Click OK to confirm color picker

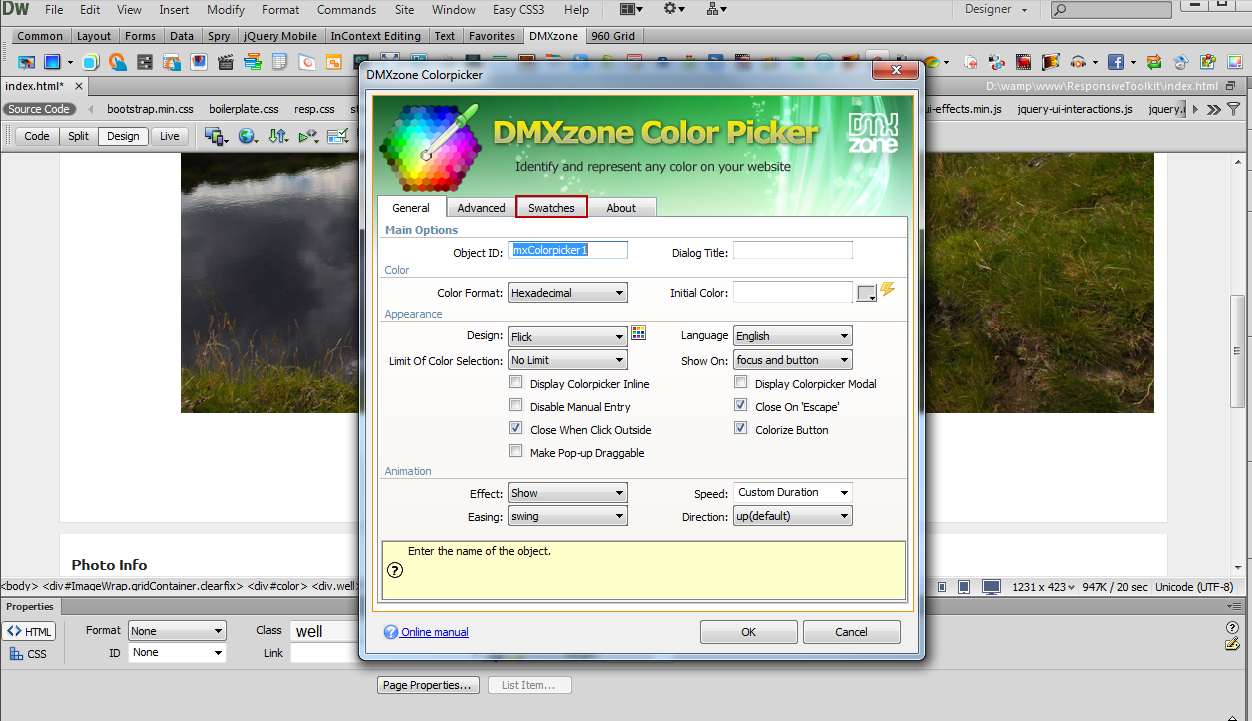click(748, 632)
